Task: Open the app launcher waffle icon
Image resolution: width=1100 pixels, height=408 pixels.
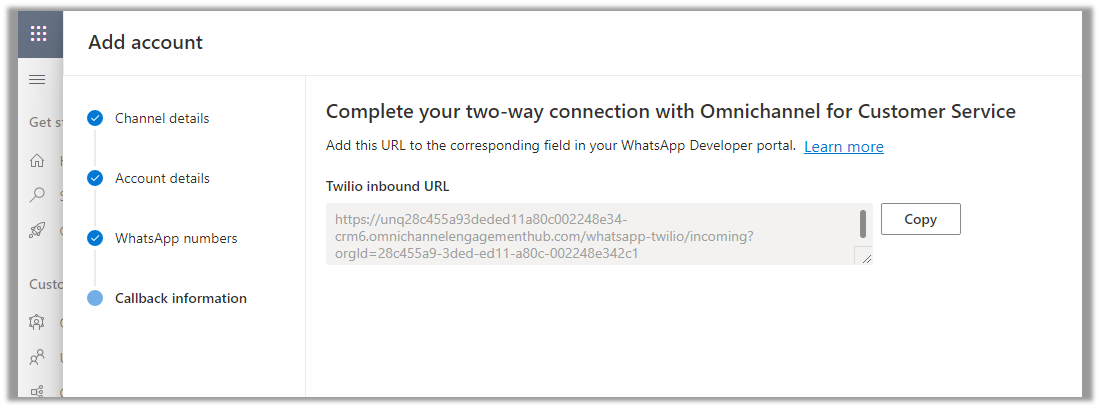Action: pyautogui.click(x=39, y=34)
